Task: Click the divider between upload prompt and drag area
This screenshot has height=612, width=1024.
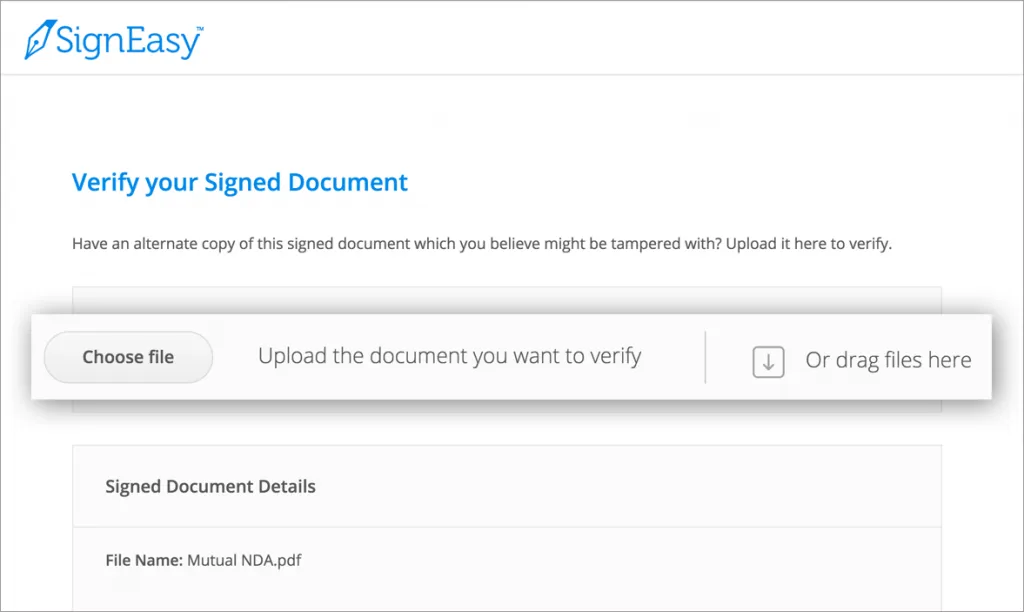Action: 706,357
